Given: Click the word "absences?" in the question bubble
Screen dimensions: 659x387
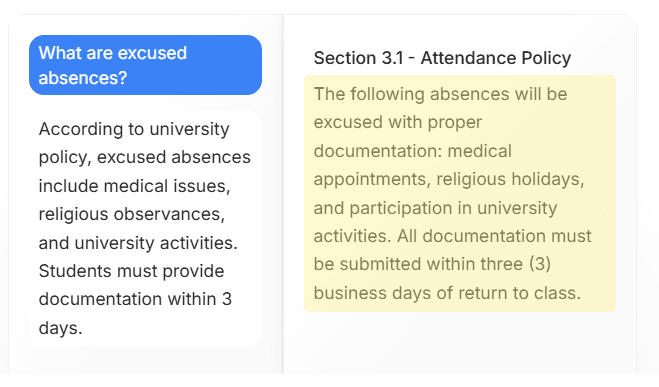Looking at the screenshot, I should click(x=83, y=78).
